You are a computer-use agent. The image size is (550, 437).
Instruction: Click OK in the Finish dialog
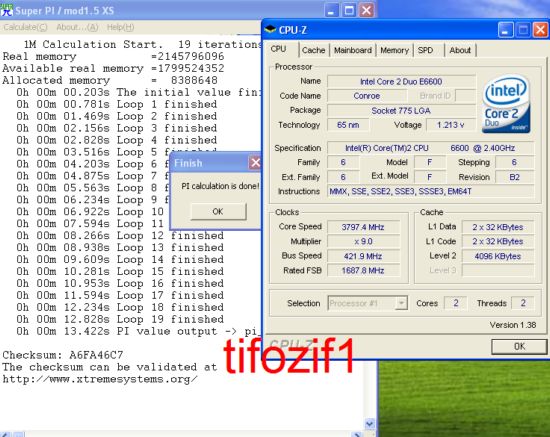tap(218, 211)
